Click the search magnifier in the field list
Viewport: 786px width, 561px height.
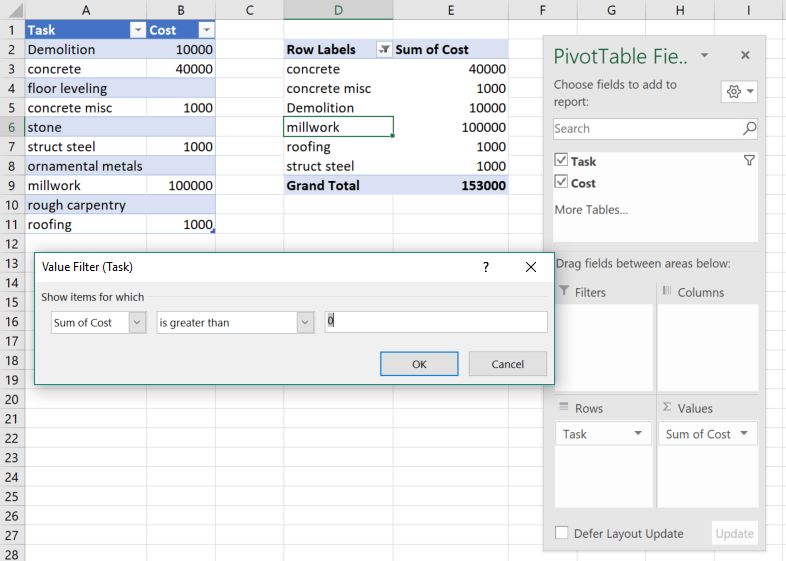[x=749, y=129]
